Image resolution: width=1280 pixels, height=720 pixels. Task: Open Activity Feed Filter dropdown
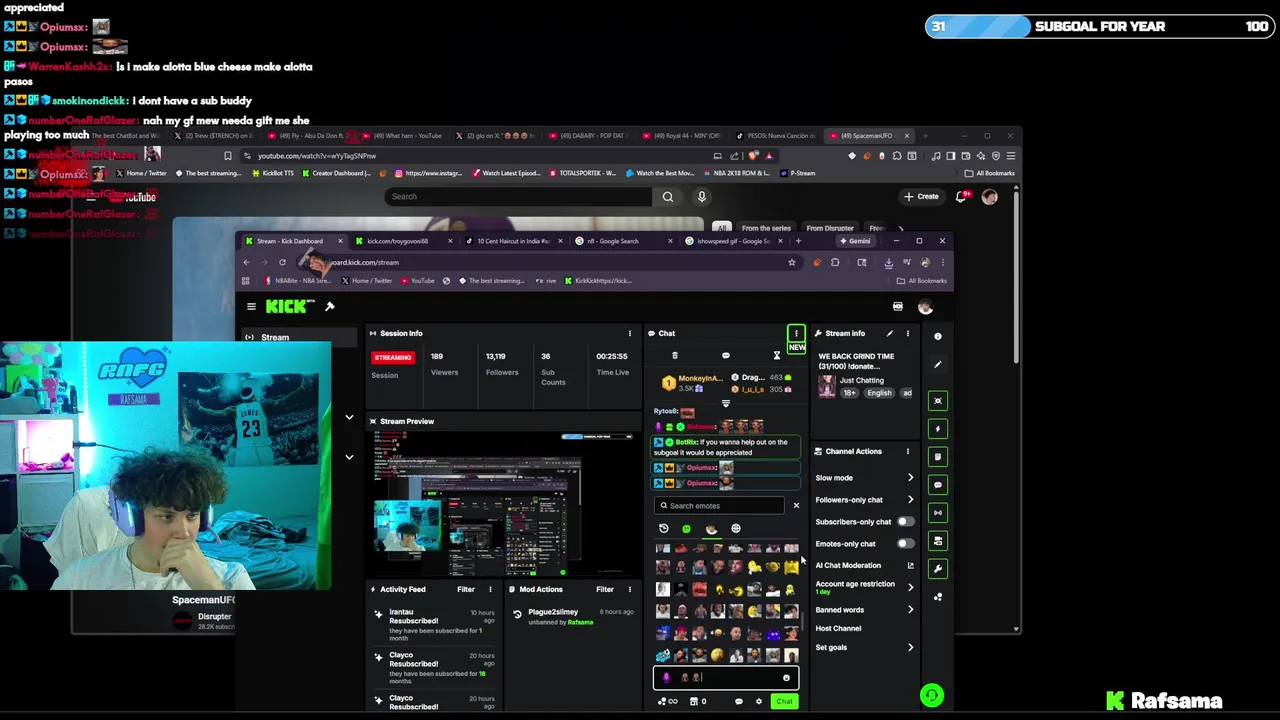[466, 589]
